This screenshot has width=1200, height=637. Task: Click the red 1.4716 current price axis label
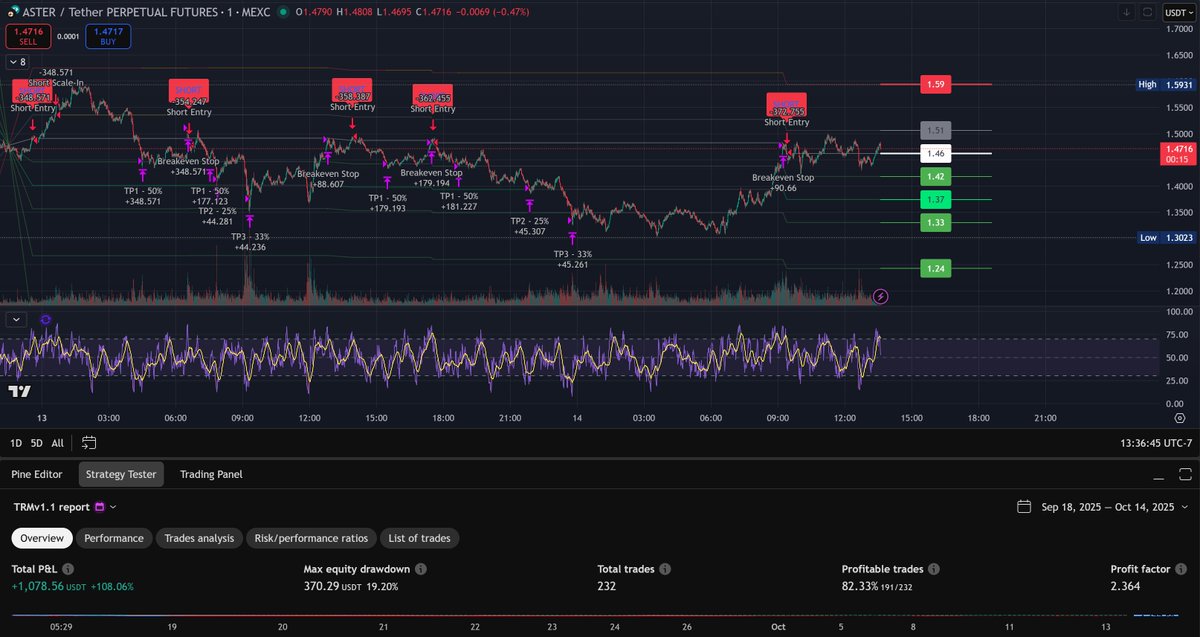click(1176, 153)
